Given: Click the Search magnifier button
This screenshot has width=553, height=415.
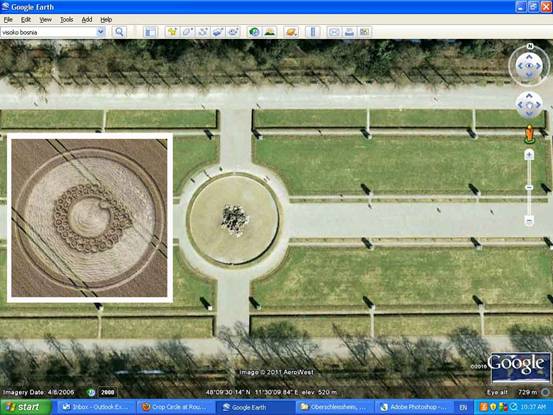Looking at the screenshot, I should (x=119, y=32).
